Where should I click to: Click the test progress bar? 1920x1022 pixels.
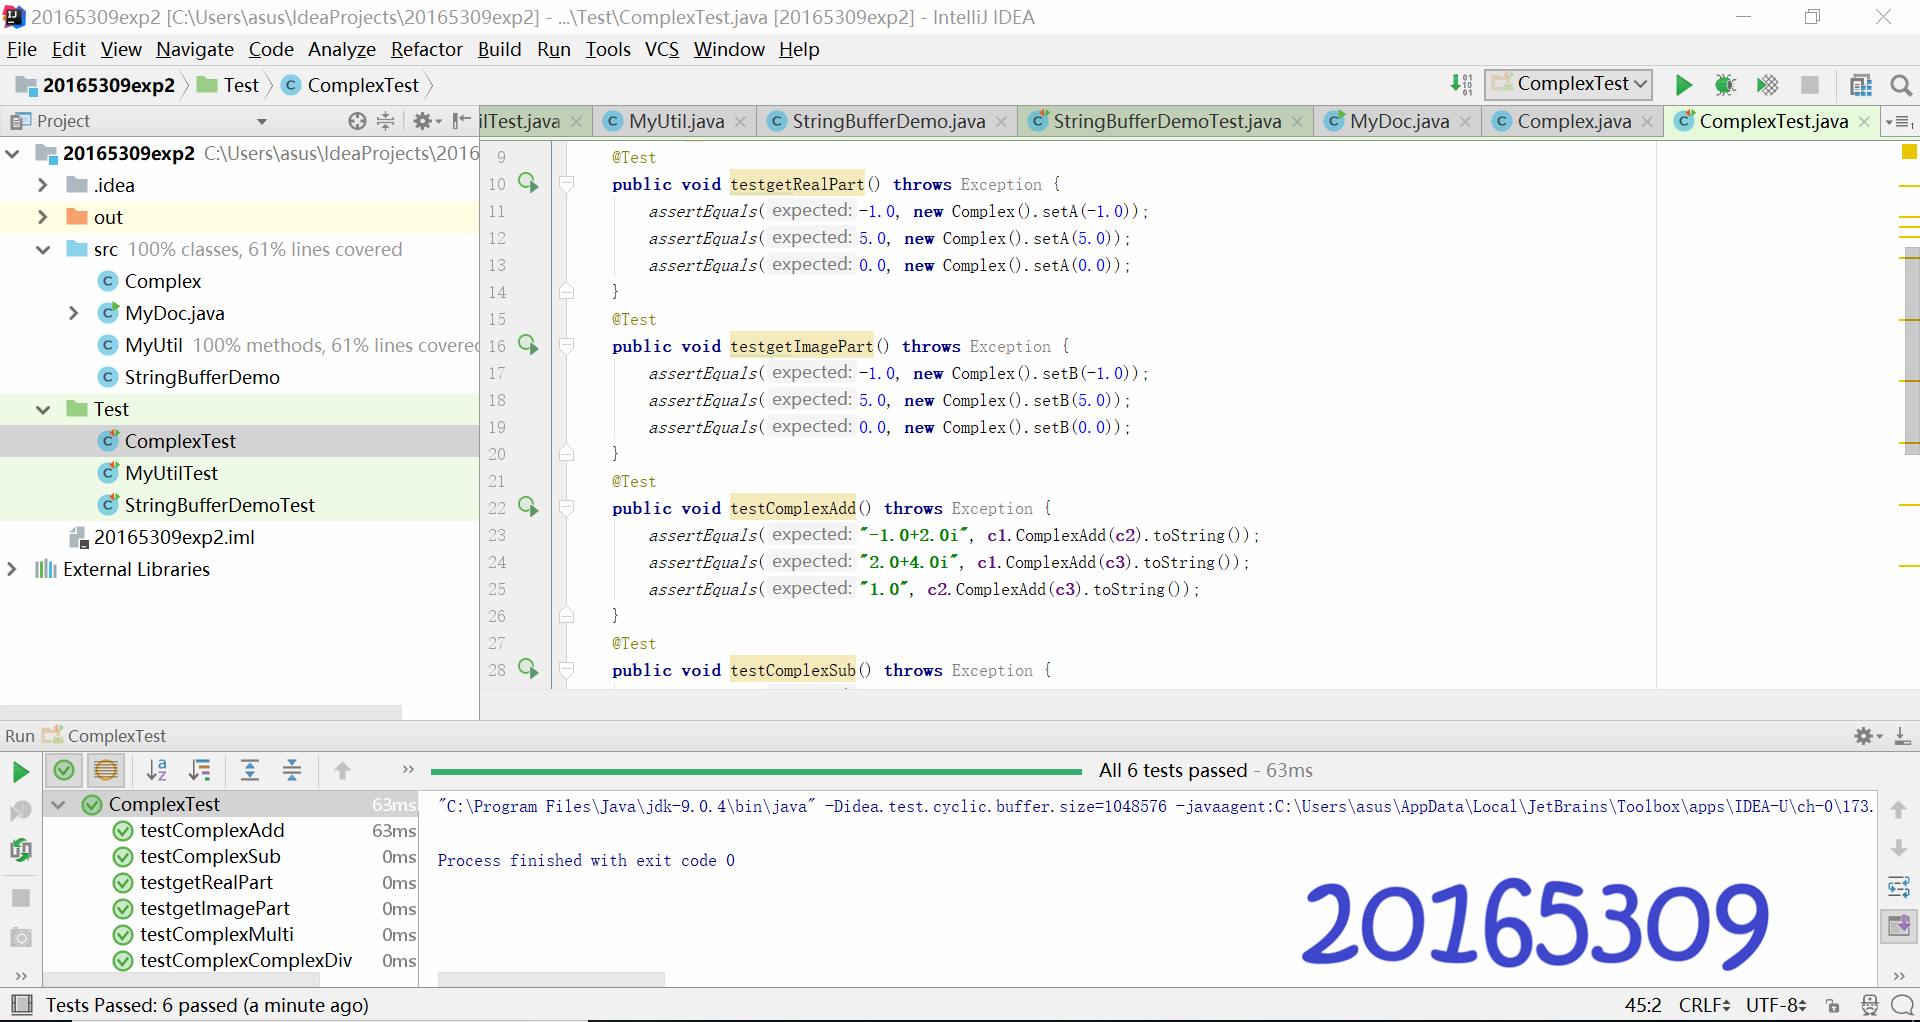[x=756, y=771]
